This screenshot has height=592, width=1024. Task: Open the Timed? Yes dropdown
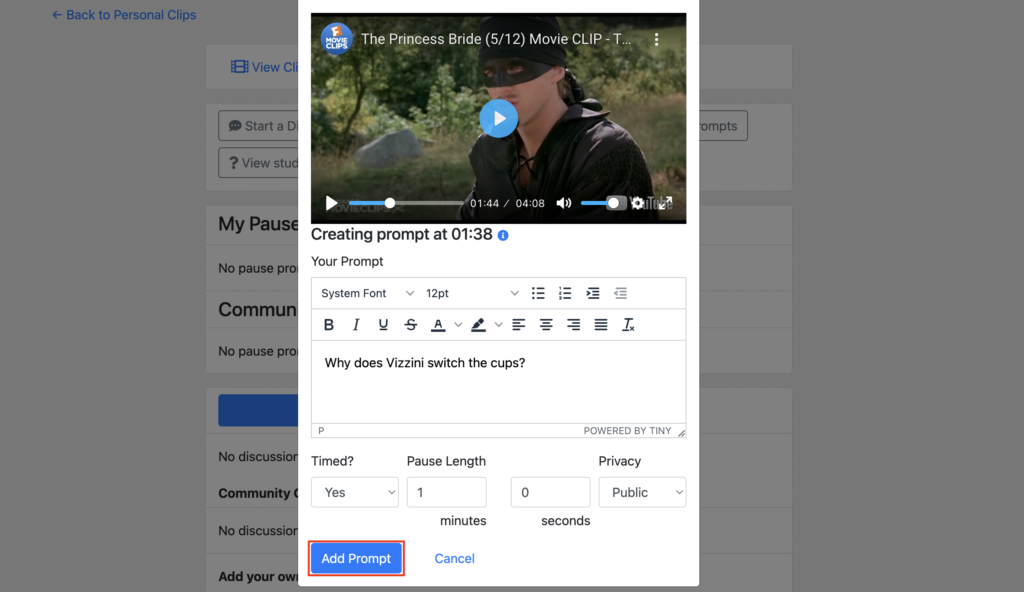(355, 492)
